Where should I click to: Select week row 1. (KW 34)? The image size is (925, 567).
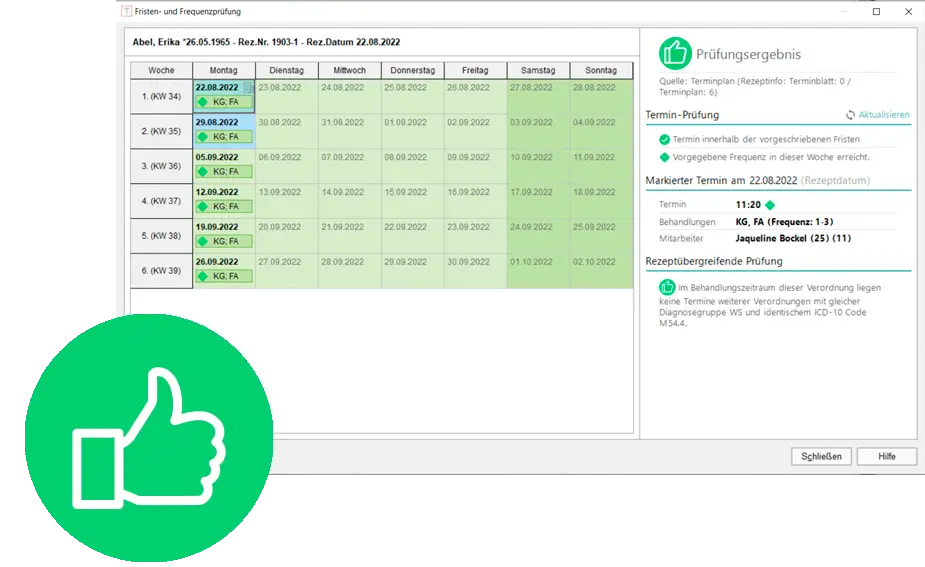161,97
